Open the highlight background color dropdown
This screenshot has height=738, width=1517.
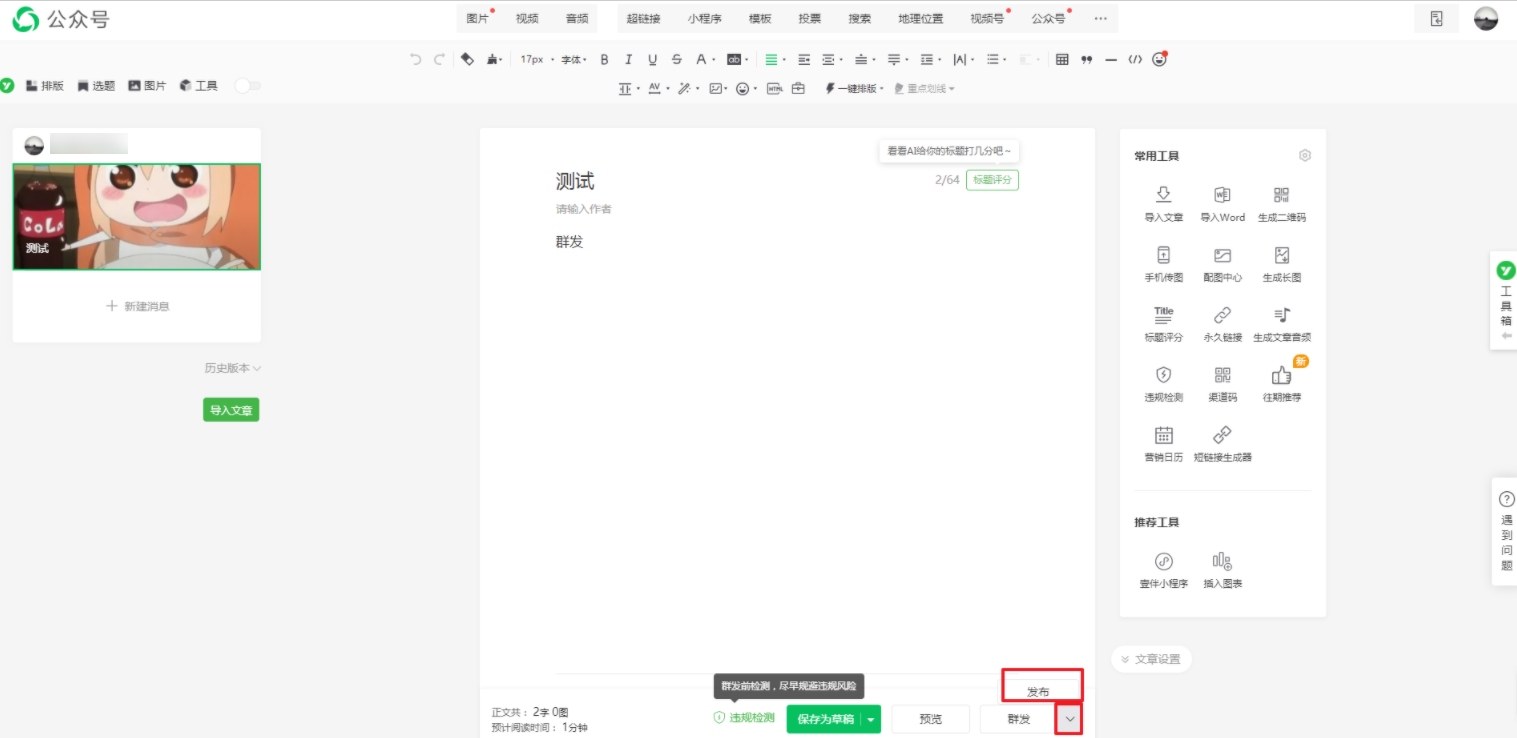point(737,60)
